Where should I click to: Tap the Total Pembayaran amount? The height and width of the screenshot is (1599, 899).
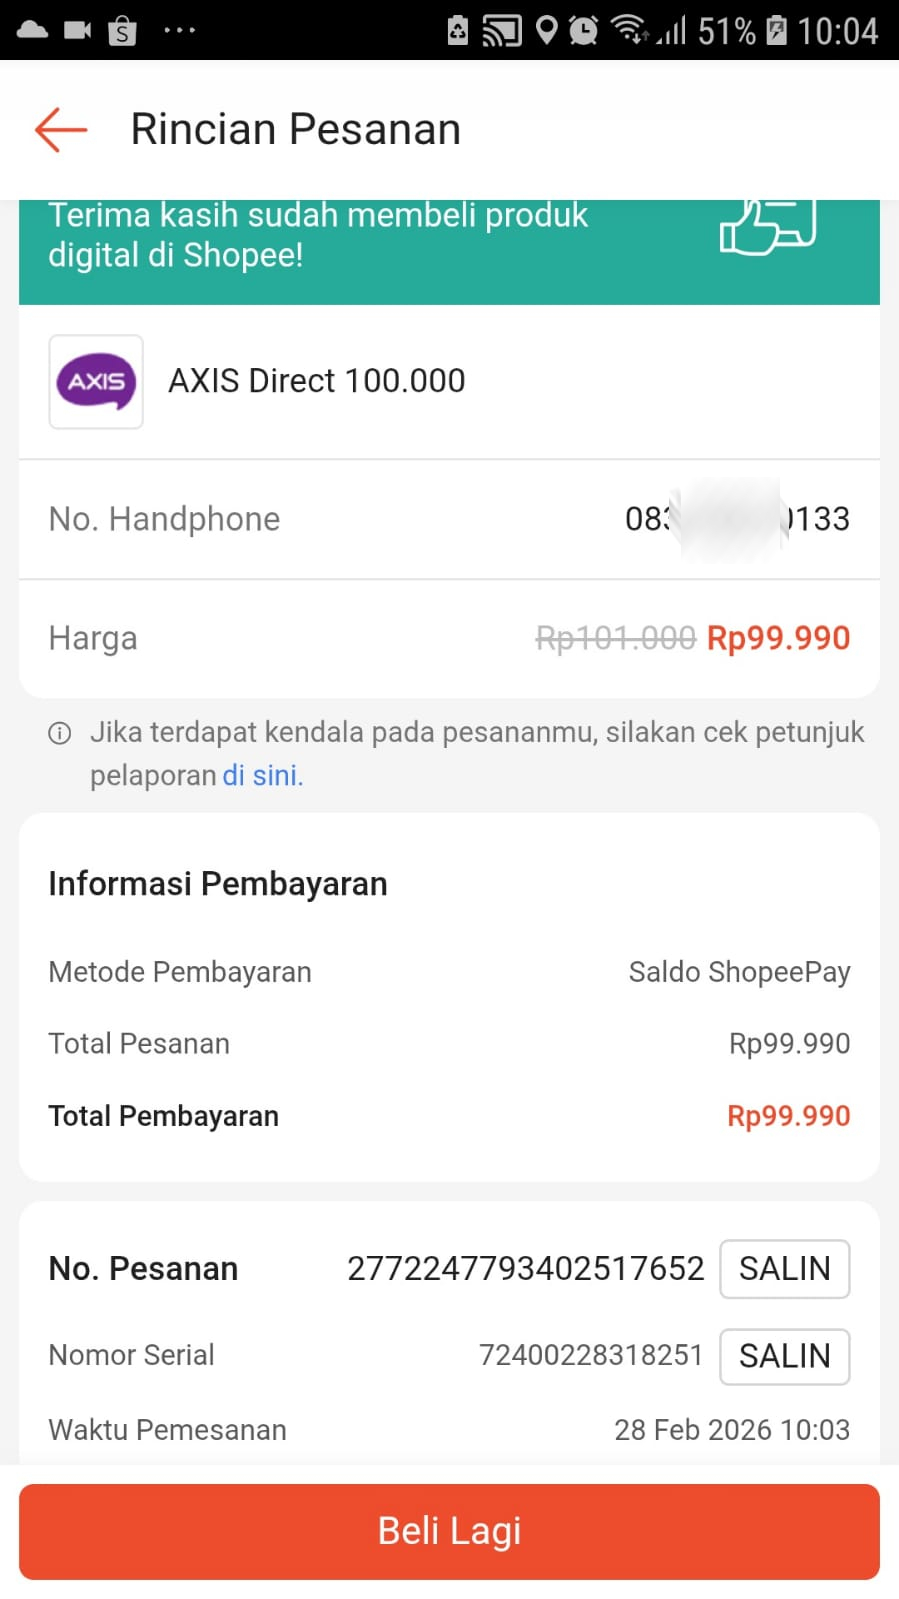(x=788, y=1116)
